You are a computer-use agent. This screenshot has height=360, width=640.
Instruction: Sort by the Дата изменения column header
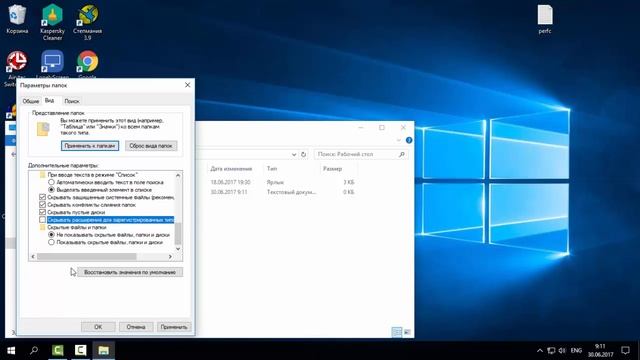point(231,169)
